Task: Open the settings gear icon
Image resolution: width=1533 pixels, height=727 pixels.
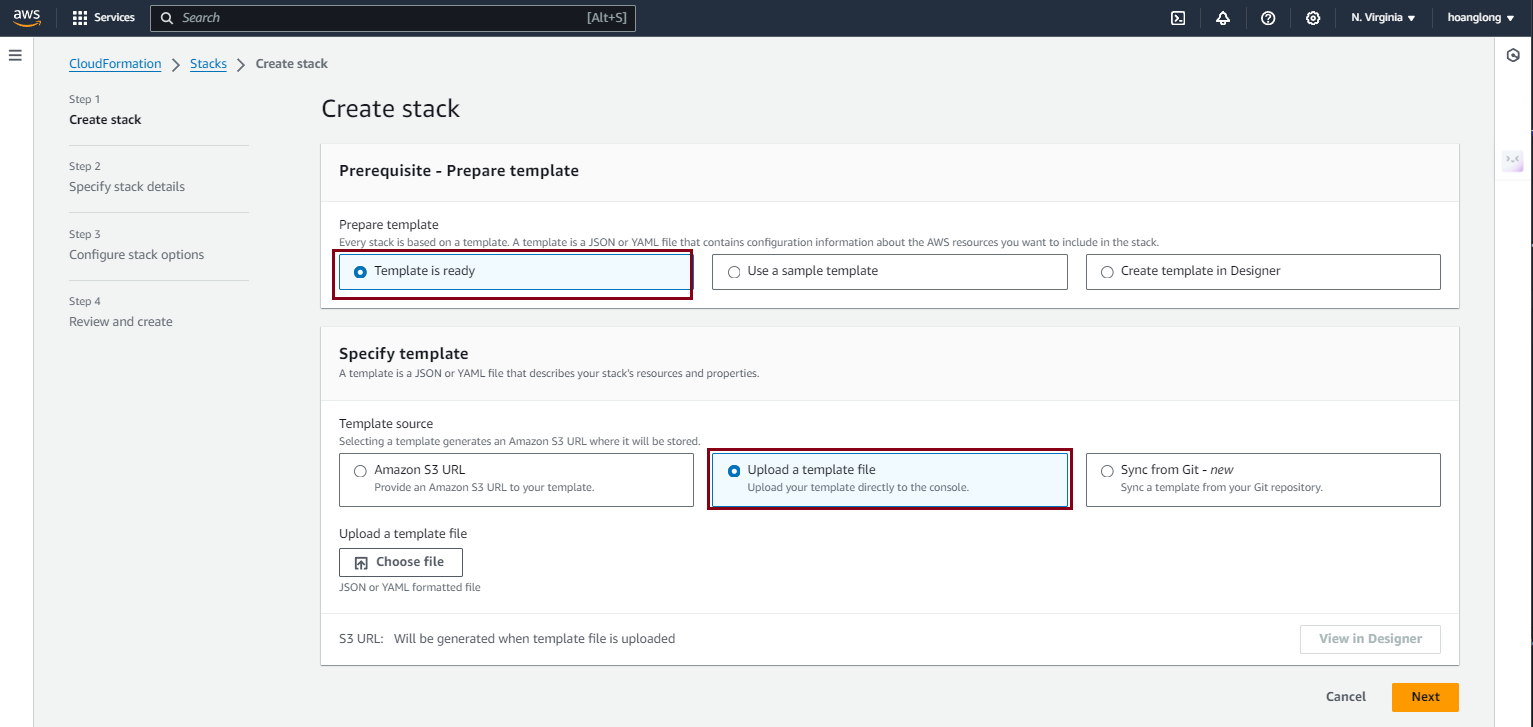Action: 1313,18
